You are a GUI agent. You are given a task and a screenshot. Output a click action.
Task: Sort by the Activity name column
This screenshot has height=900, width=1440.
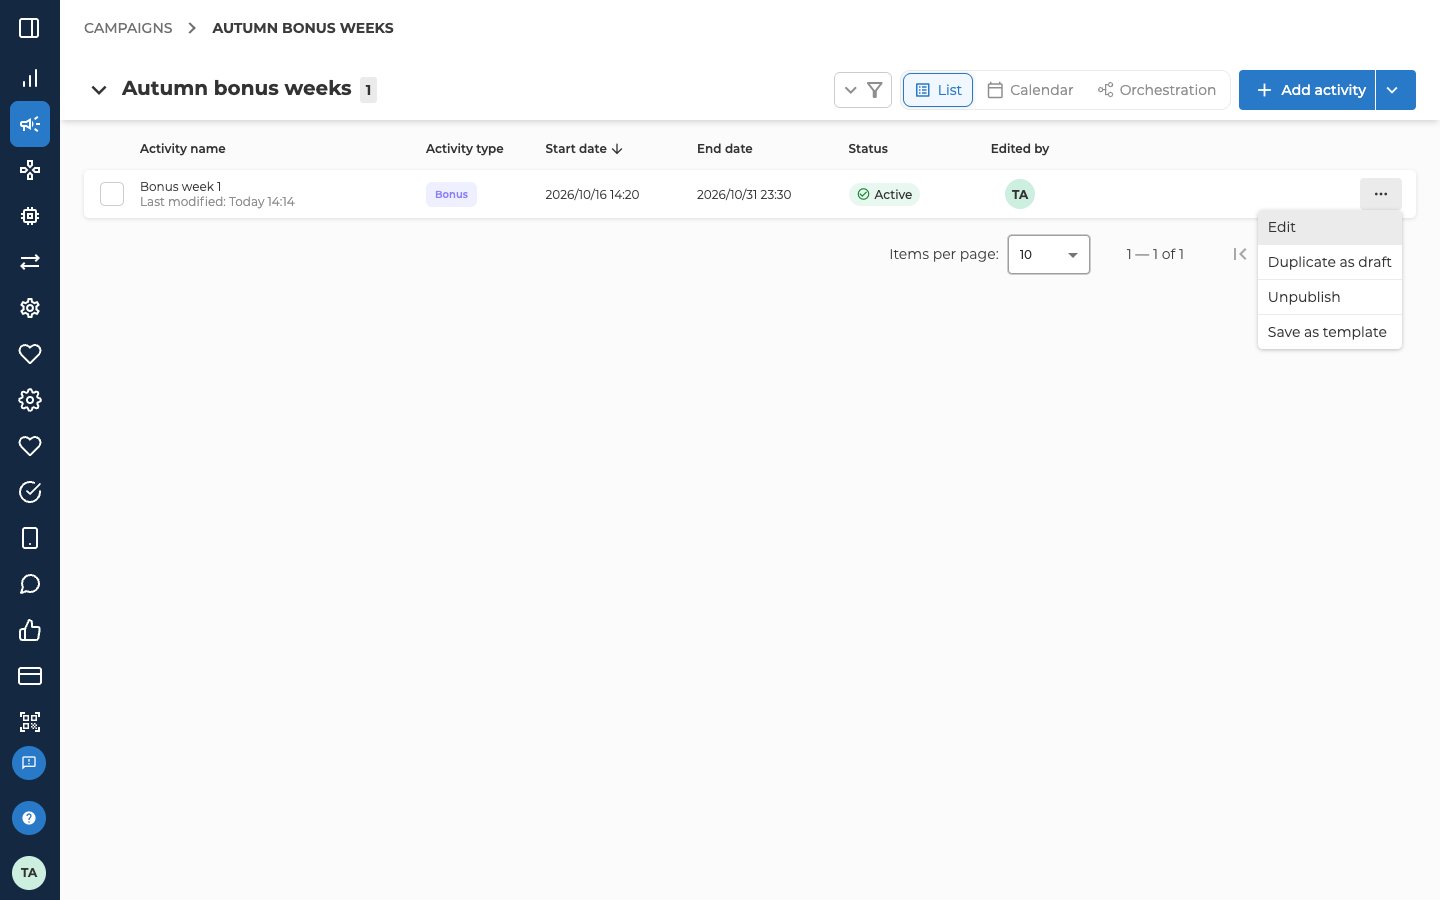(183, 148)
